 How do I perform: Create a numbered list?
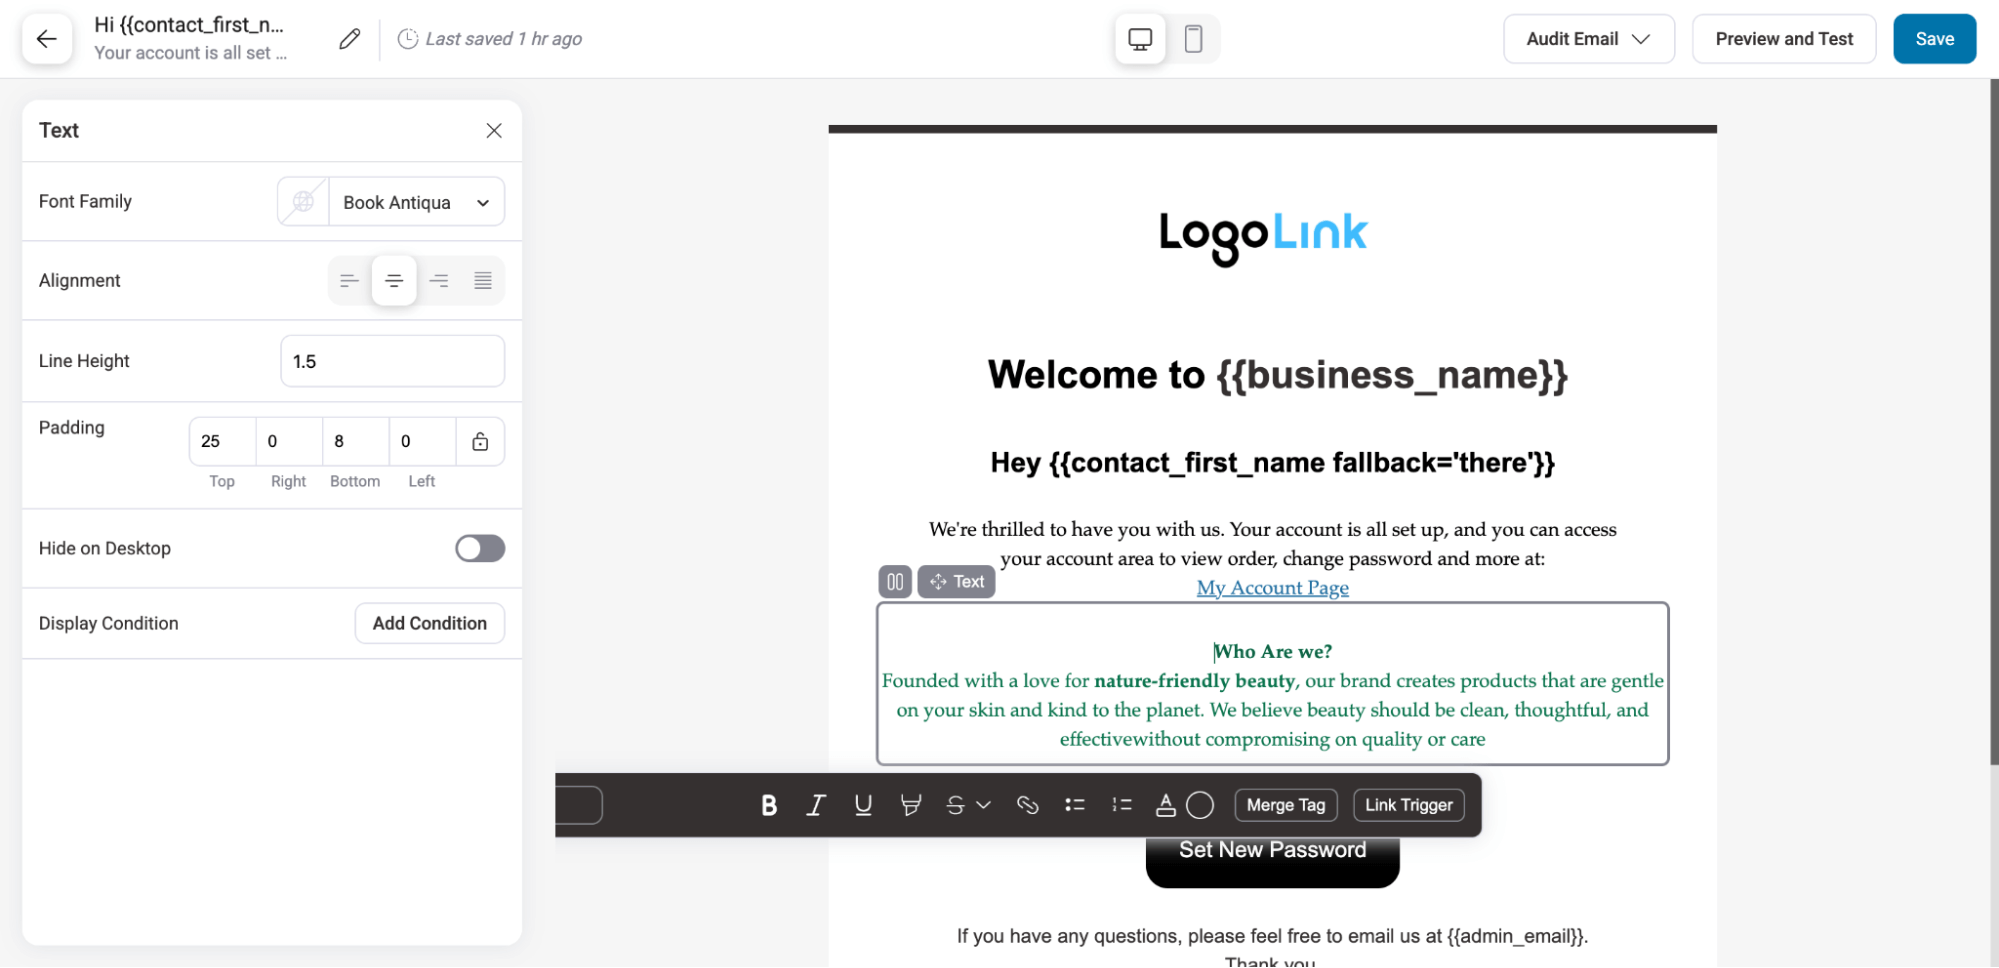click(1121, 805)
